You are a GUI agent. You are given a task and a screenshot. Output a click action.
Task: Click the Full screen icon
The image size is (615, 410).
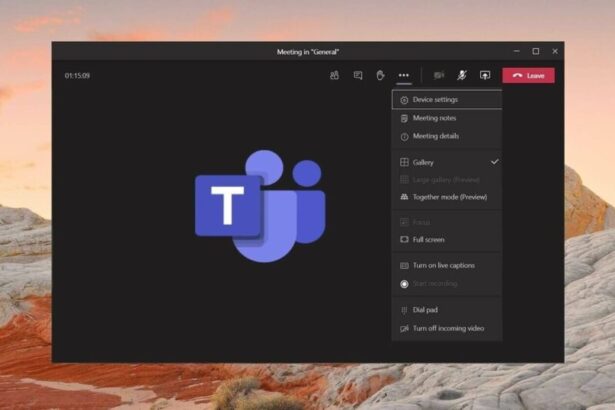pyautogui.click(x=404, y=239)
